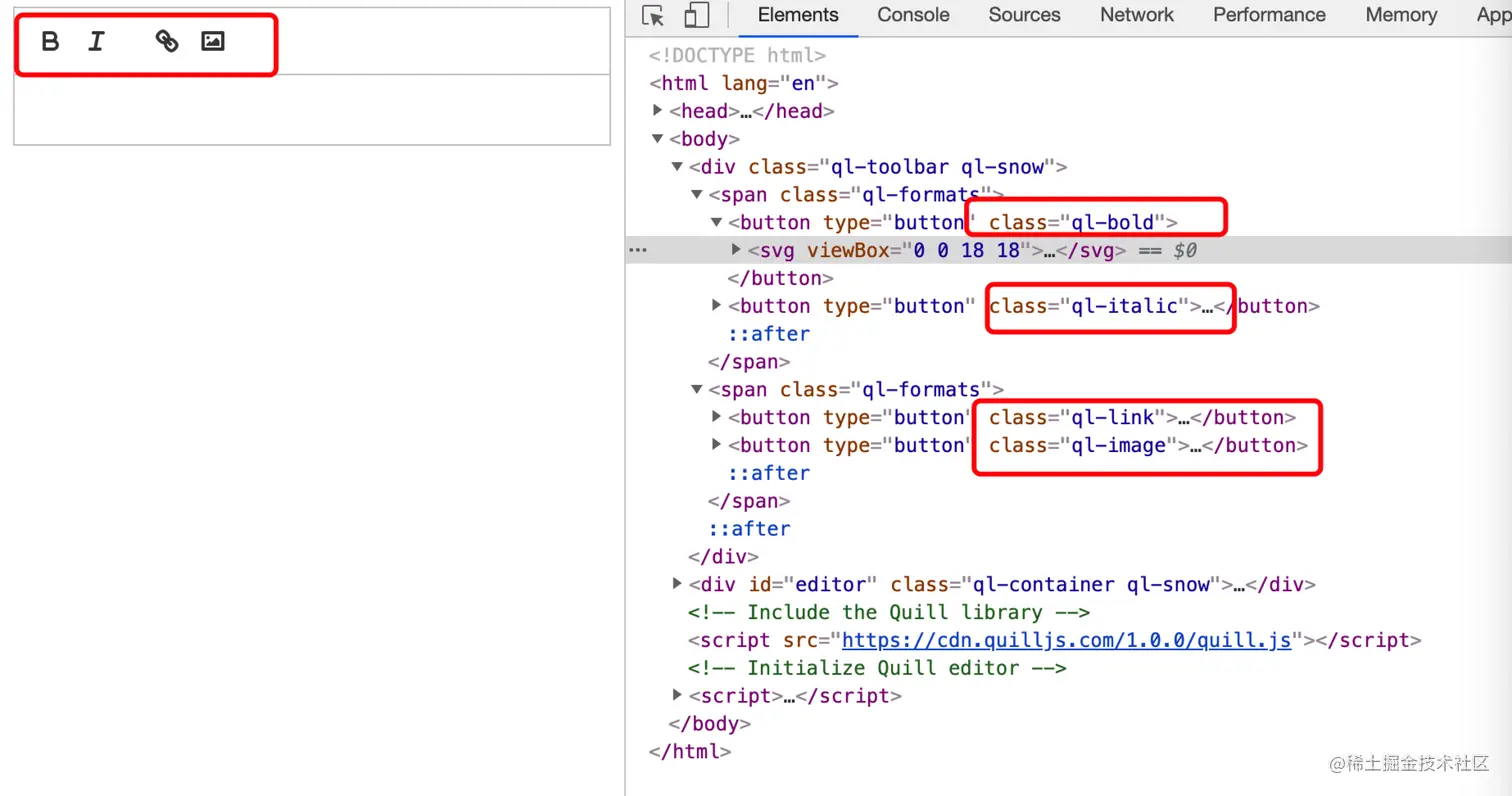This screenshot has height=796, width=1512.
Task: Toggle device toolbar icon in DevTools
Action: pos(697,15)
